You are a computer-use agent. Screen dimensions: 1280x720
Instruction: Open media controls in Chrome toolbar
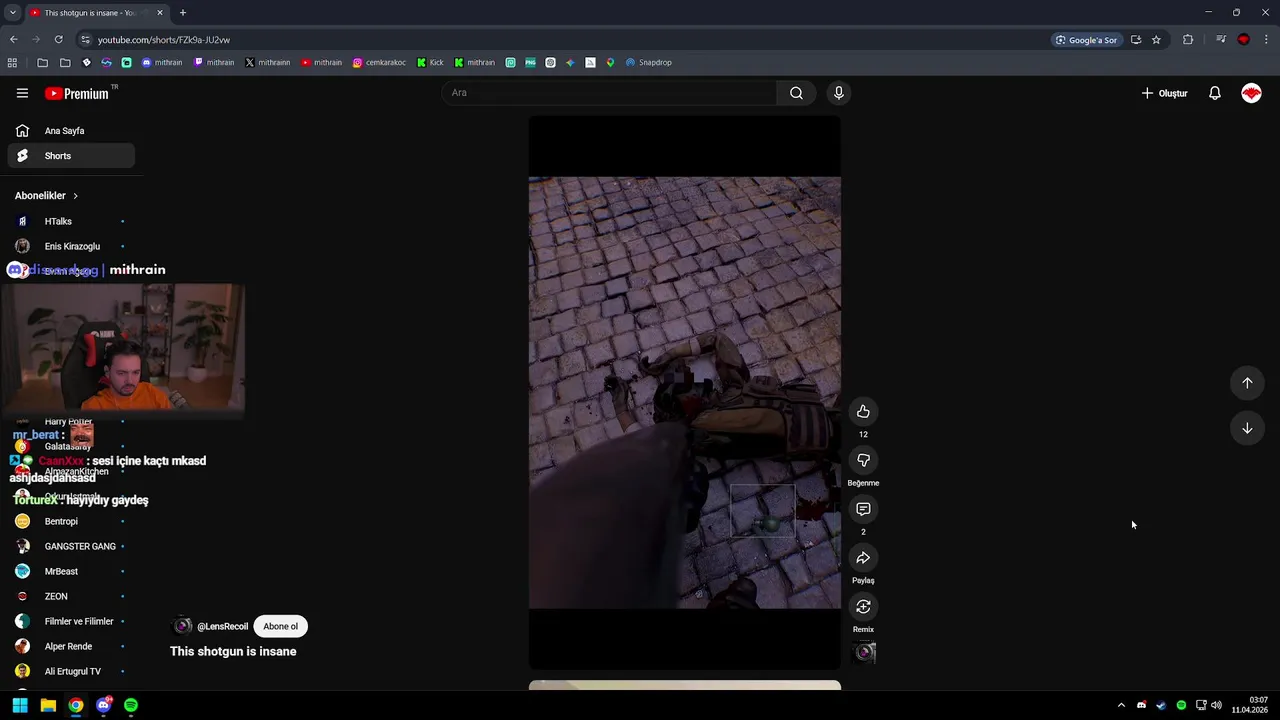click(x=1221, y=40)
